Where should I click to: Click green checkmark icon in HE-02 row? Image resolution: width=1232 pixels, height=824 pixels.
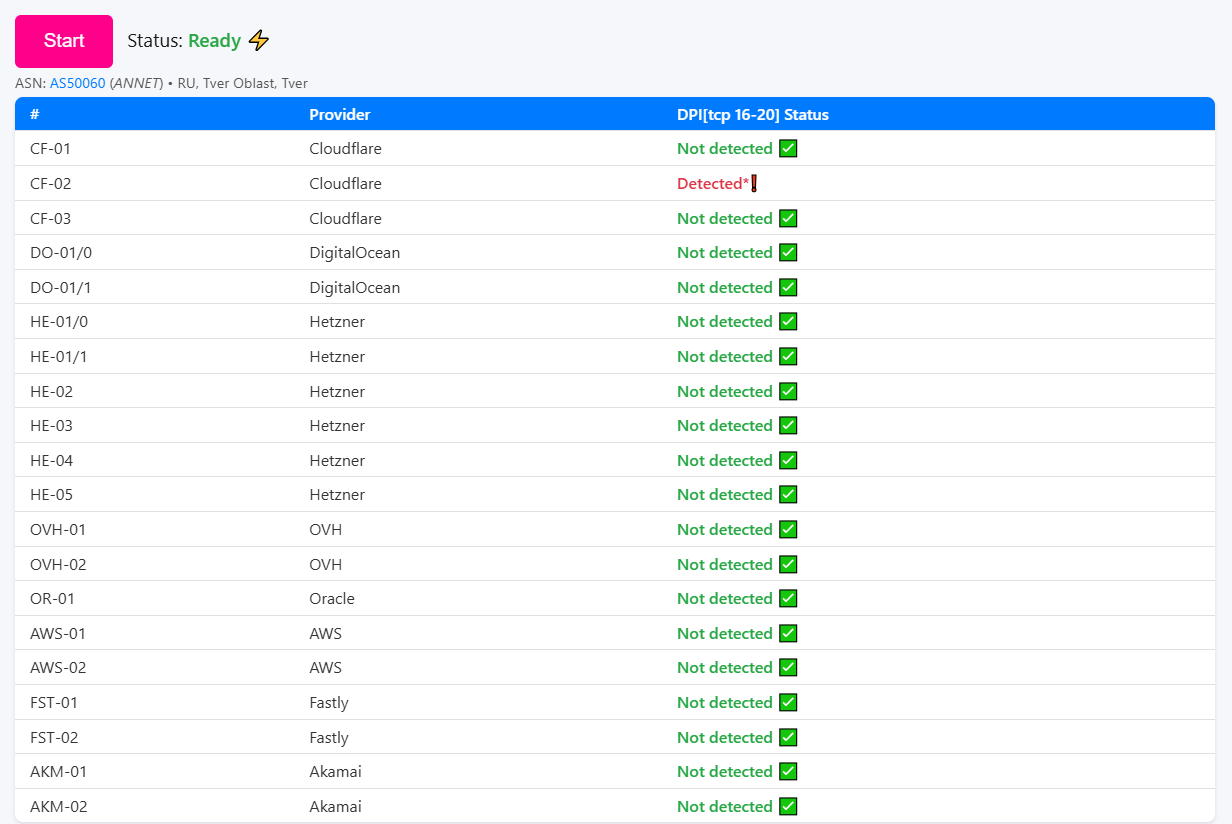tap(788, 391)
